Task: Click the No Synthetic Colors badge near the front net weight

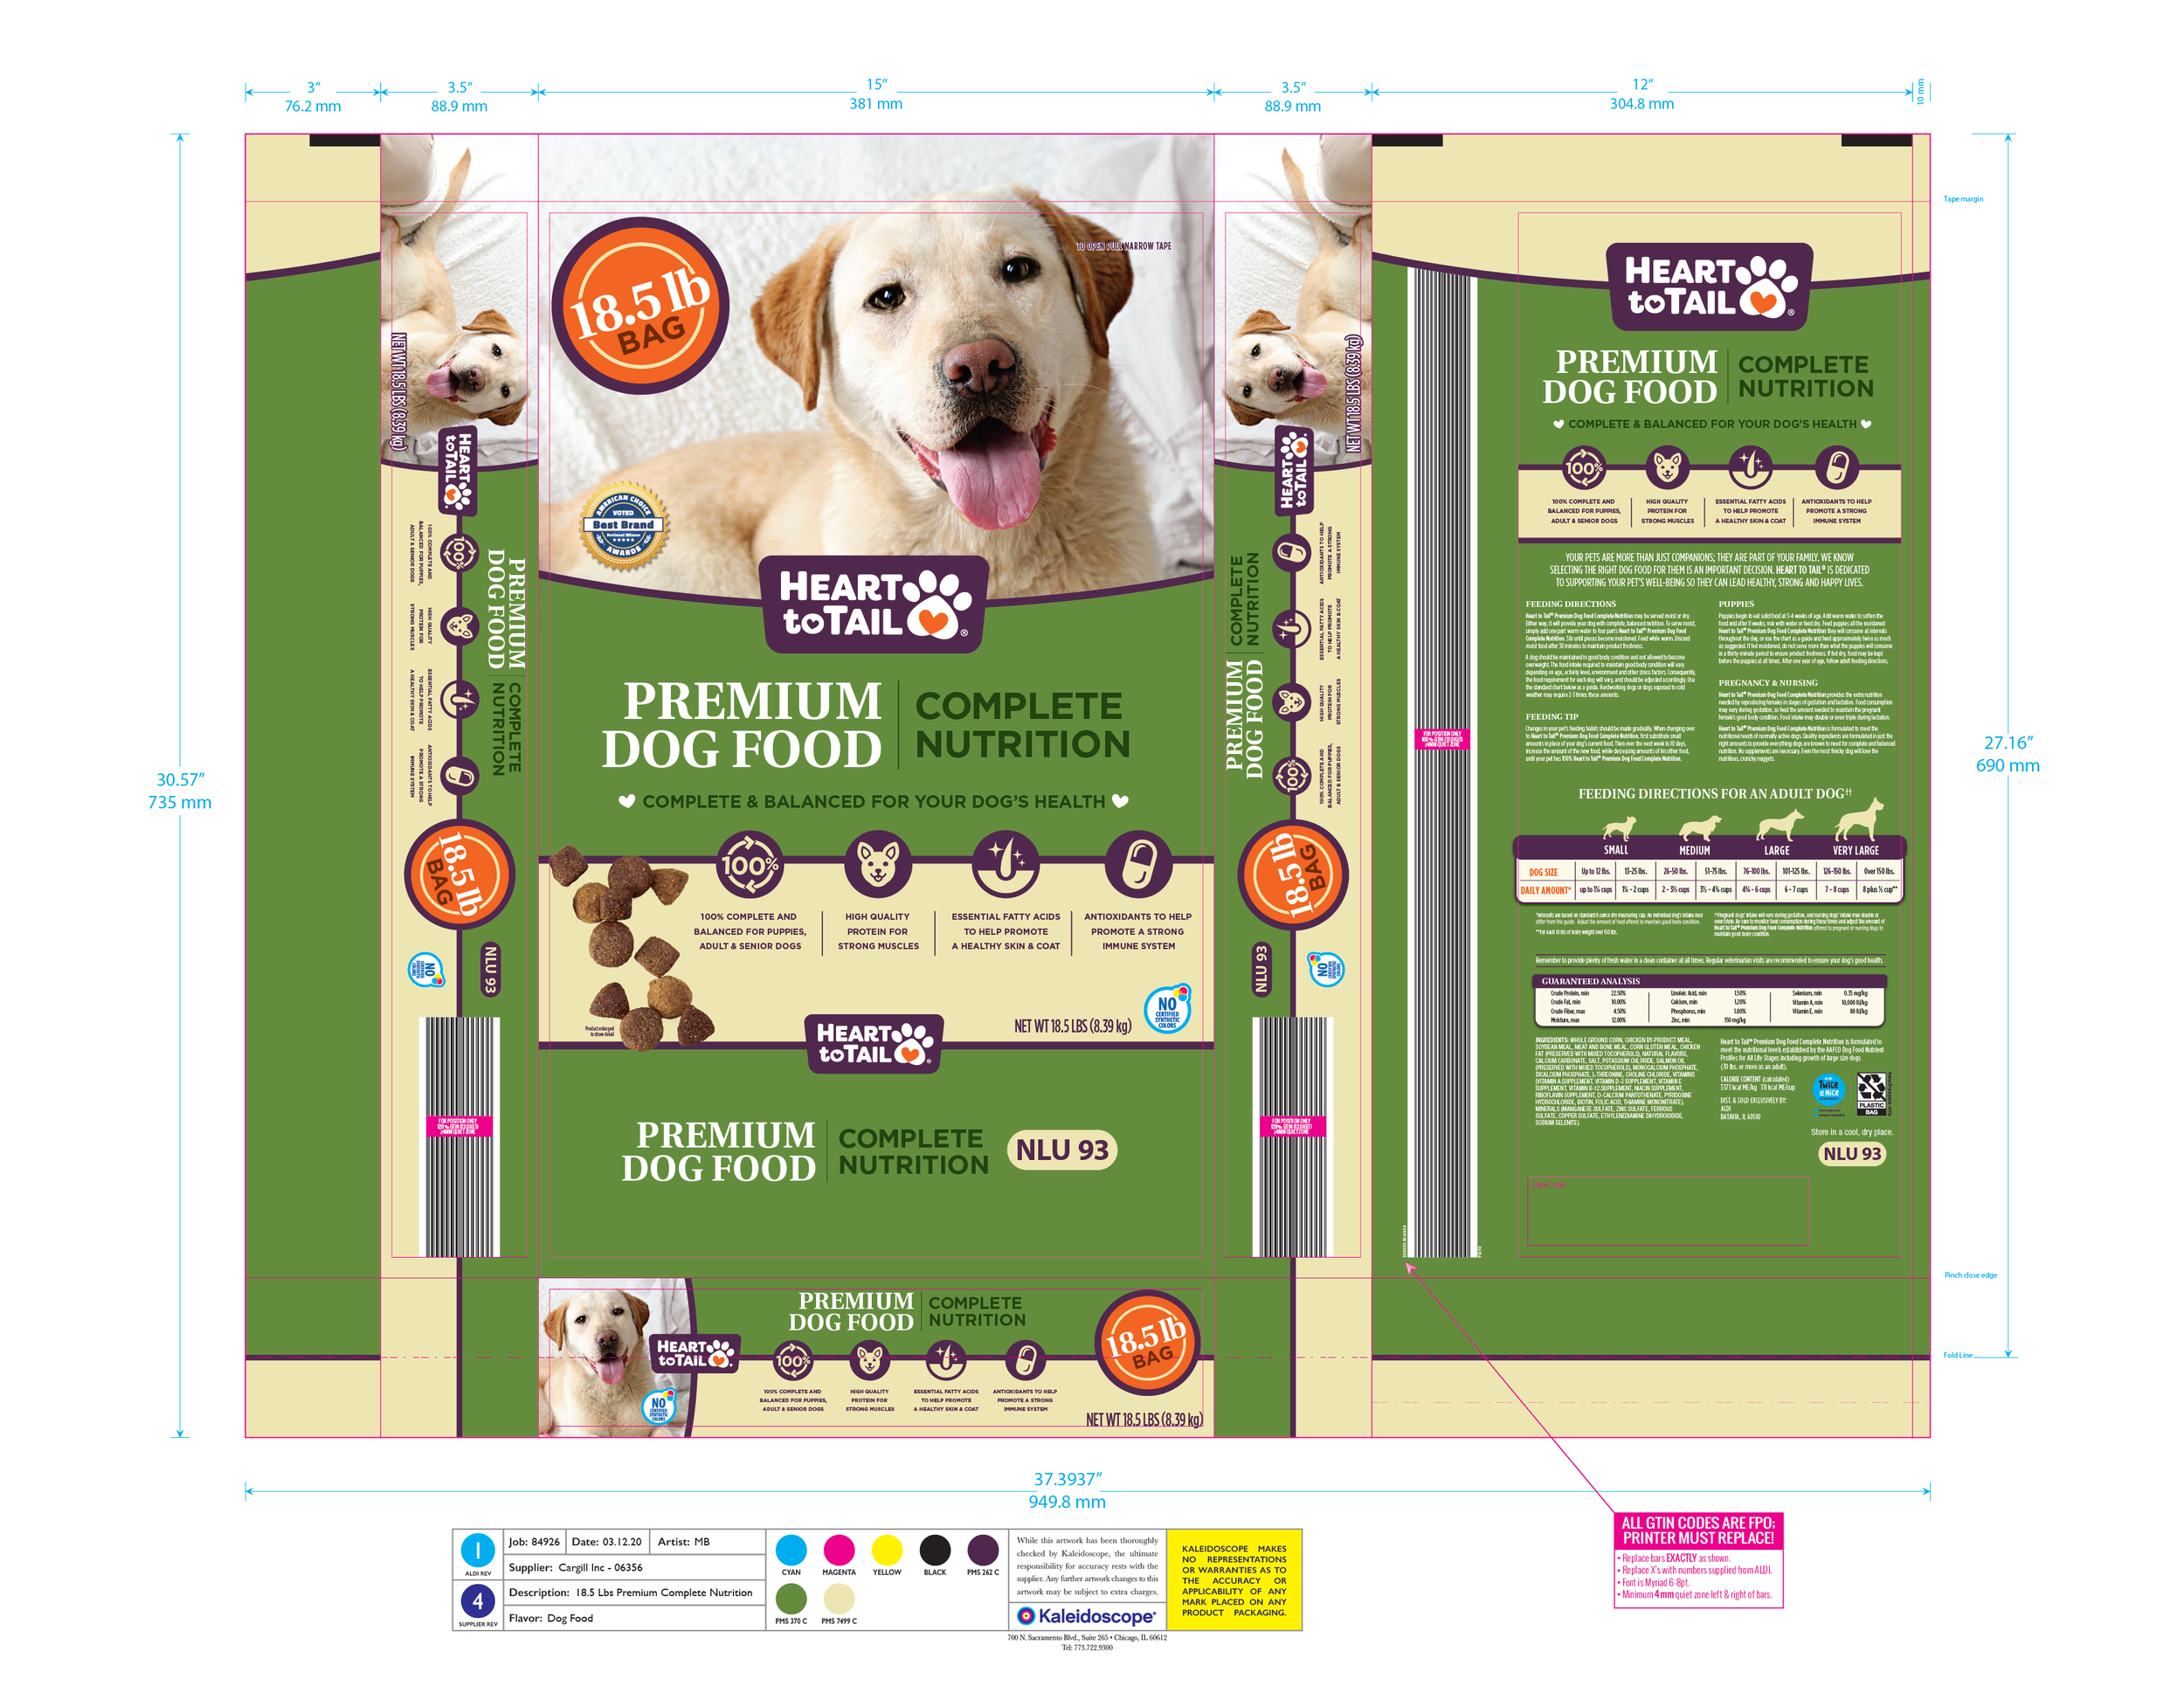Action: pos(1167,1009)
